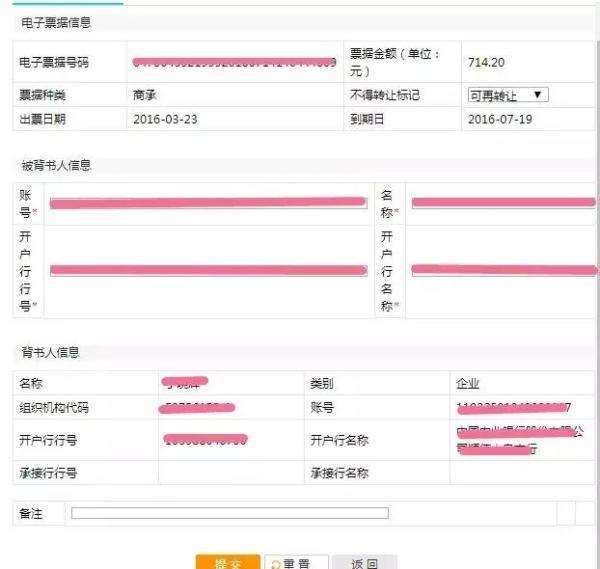Click the orange 提交 submit button
This screenshot has width=600, height=569.
pos(228,562)
